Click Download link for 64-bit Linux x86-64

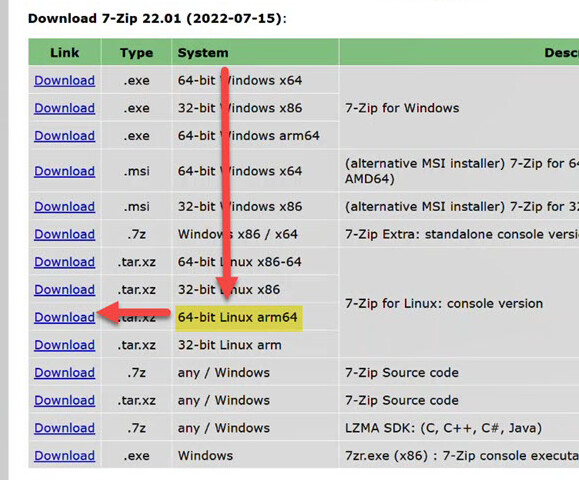click(x=65, y=262)
